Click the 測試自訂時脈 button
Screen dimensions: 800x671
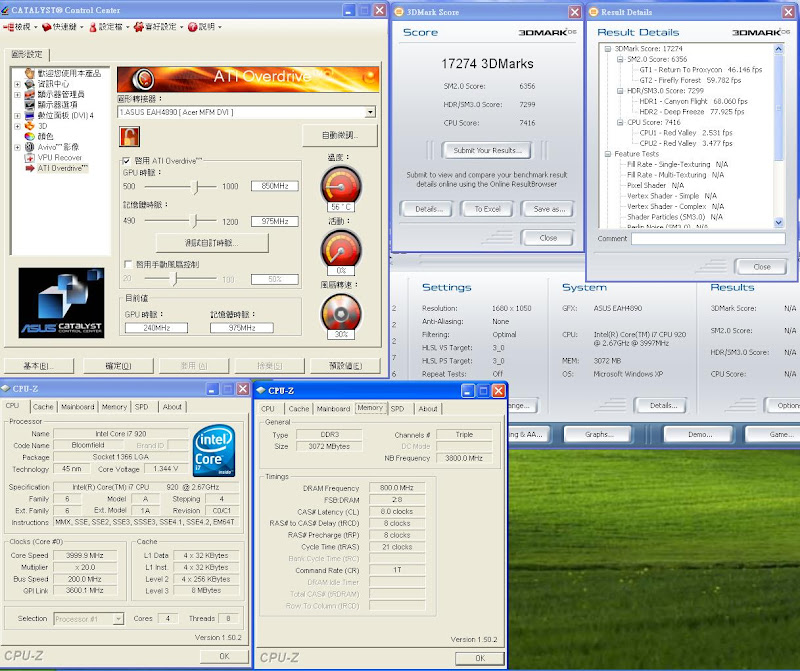[212, 243]
